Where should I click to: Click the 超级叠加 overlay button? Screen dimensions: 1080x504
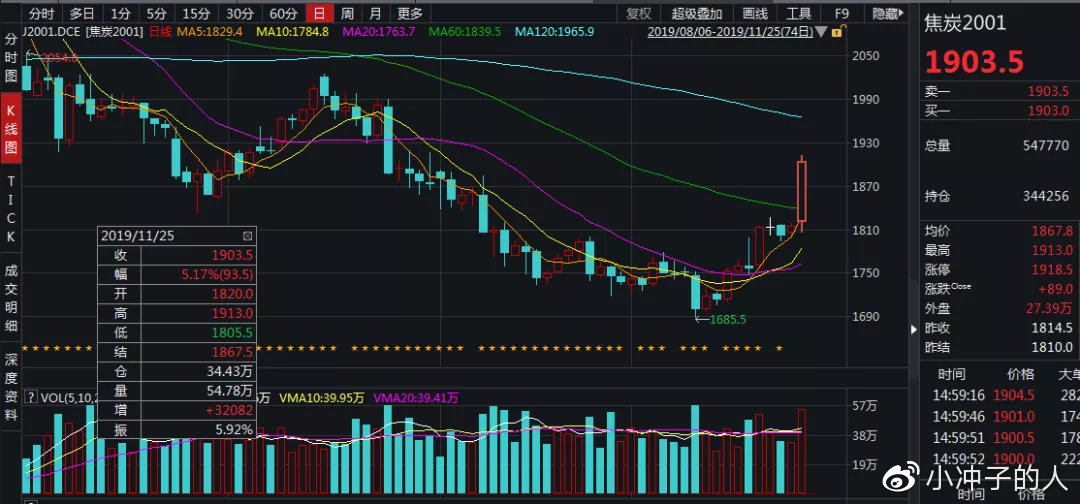(x=696, y=13)
